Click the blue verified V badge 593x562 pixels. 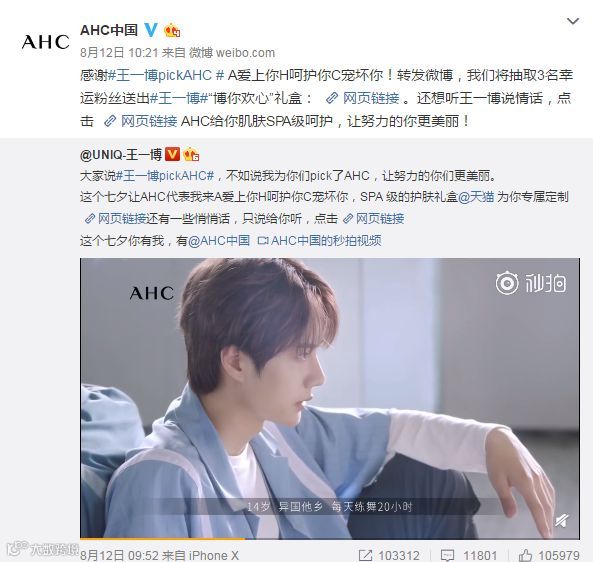pyautogui.click(x=151, y=29)
